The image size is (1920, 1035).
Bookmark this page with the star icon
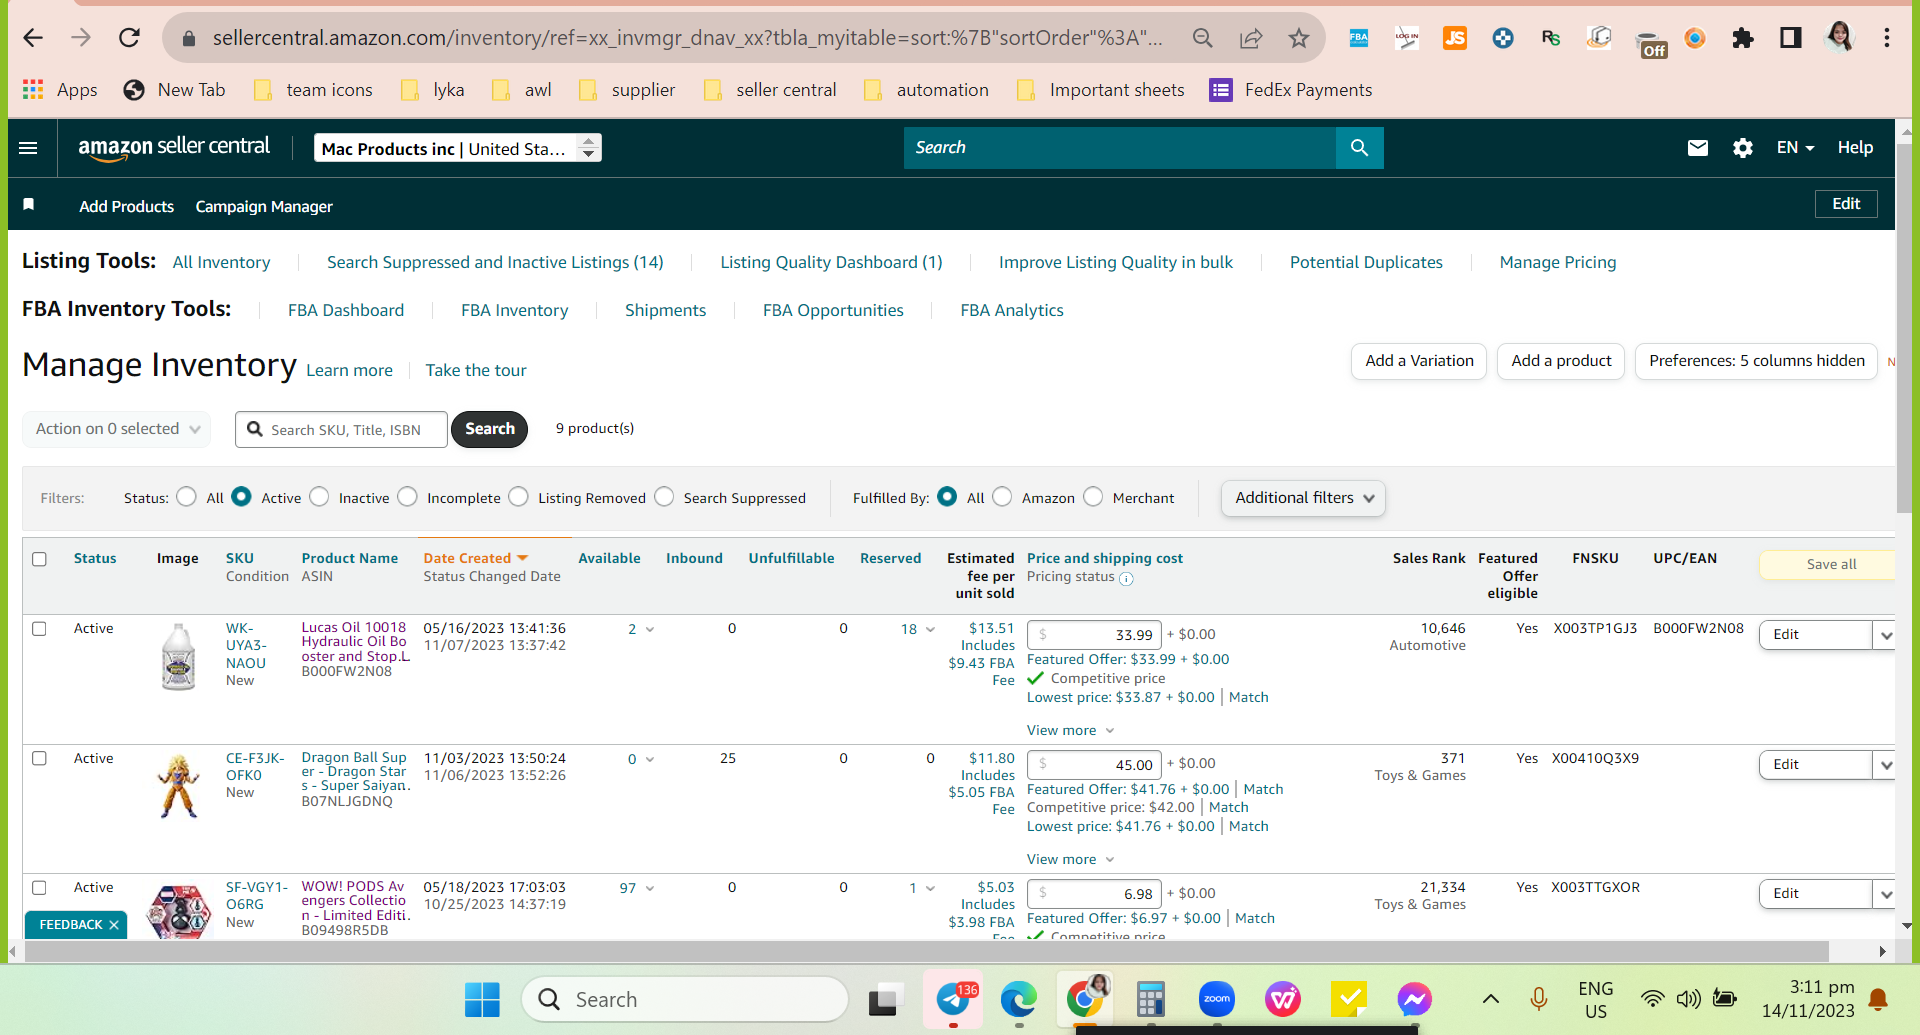[1298, 38]
